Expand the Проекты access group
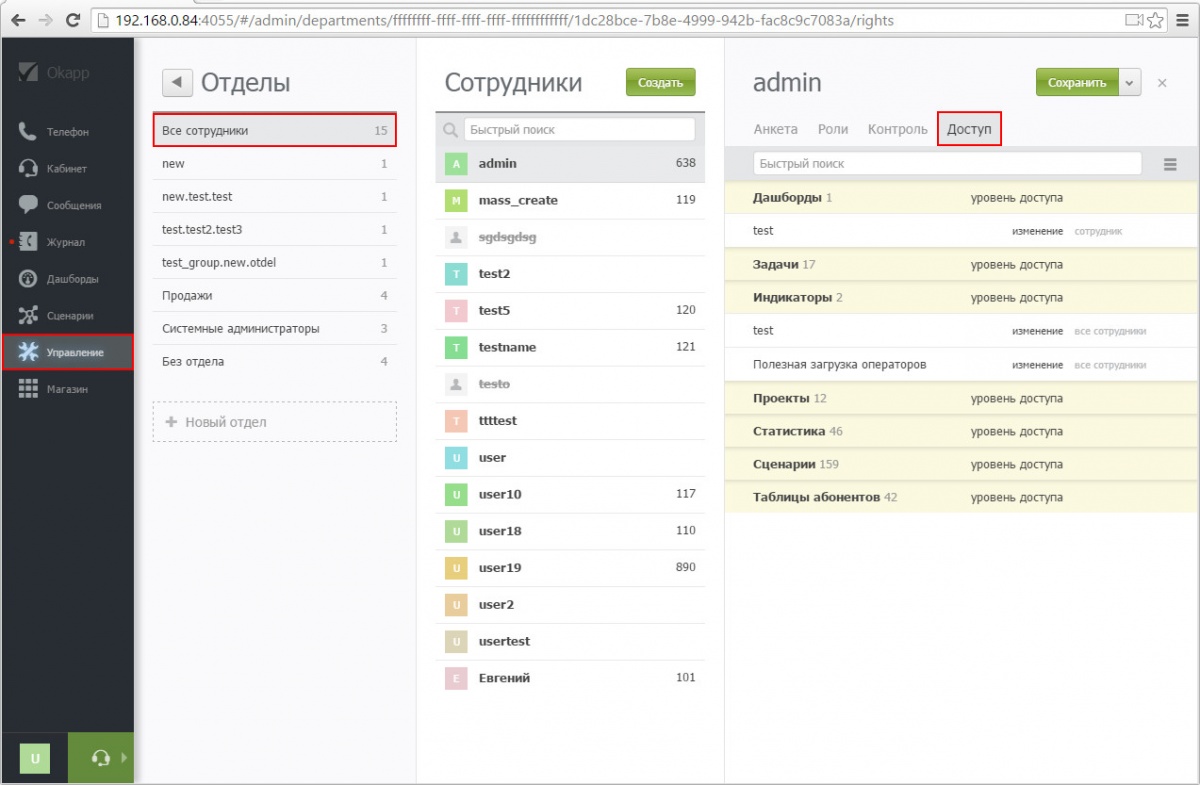This screenshot has width=1200, height=785. (x=780, y=398)
